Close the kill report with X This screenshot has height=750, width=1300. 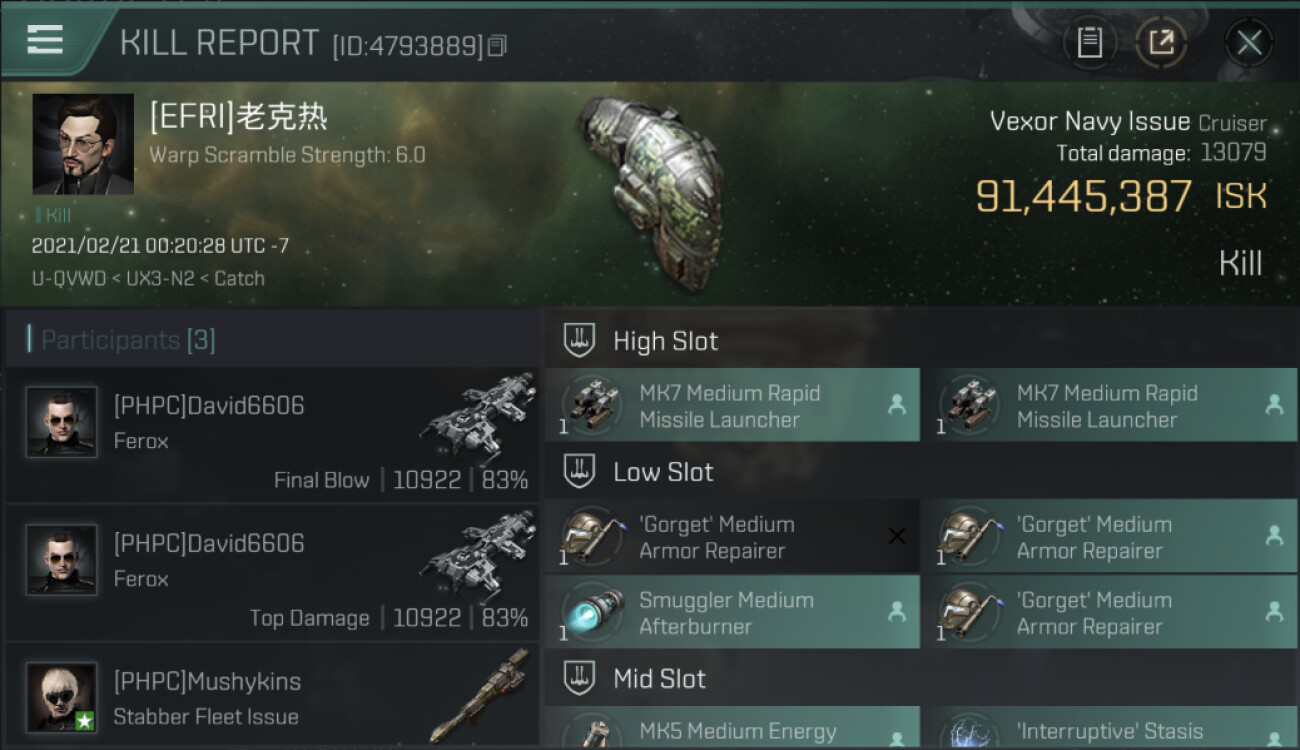[1249, 42]
